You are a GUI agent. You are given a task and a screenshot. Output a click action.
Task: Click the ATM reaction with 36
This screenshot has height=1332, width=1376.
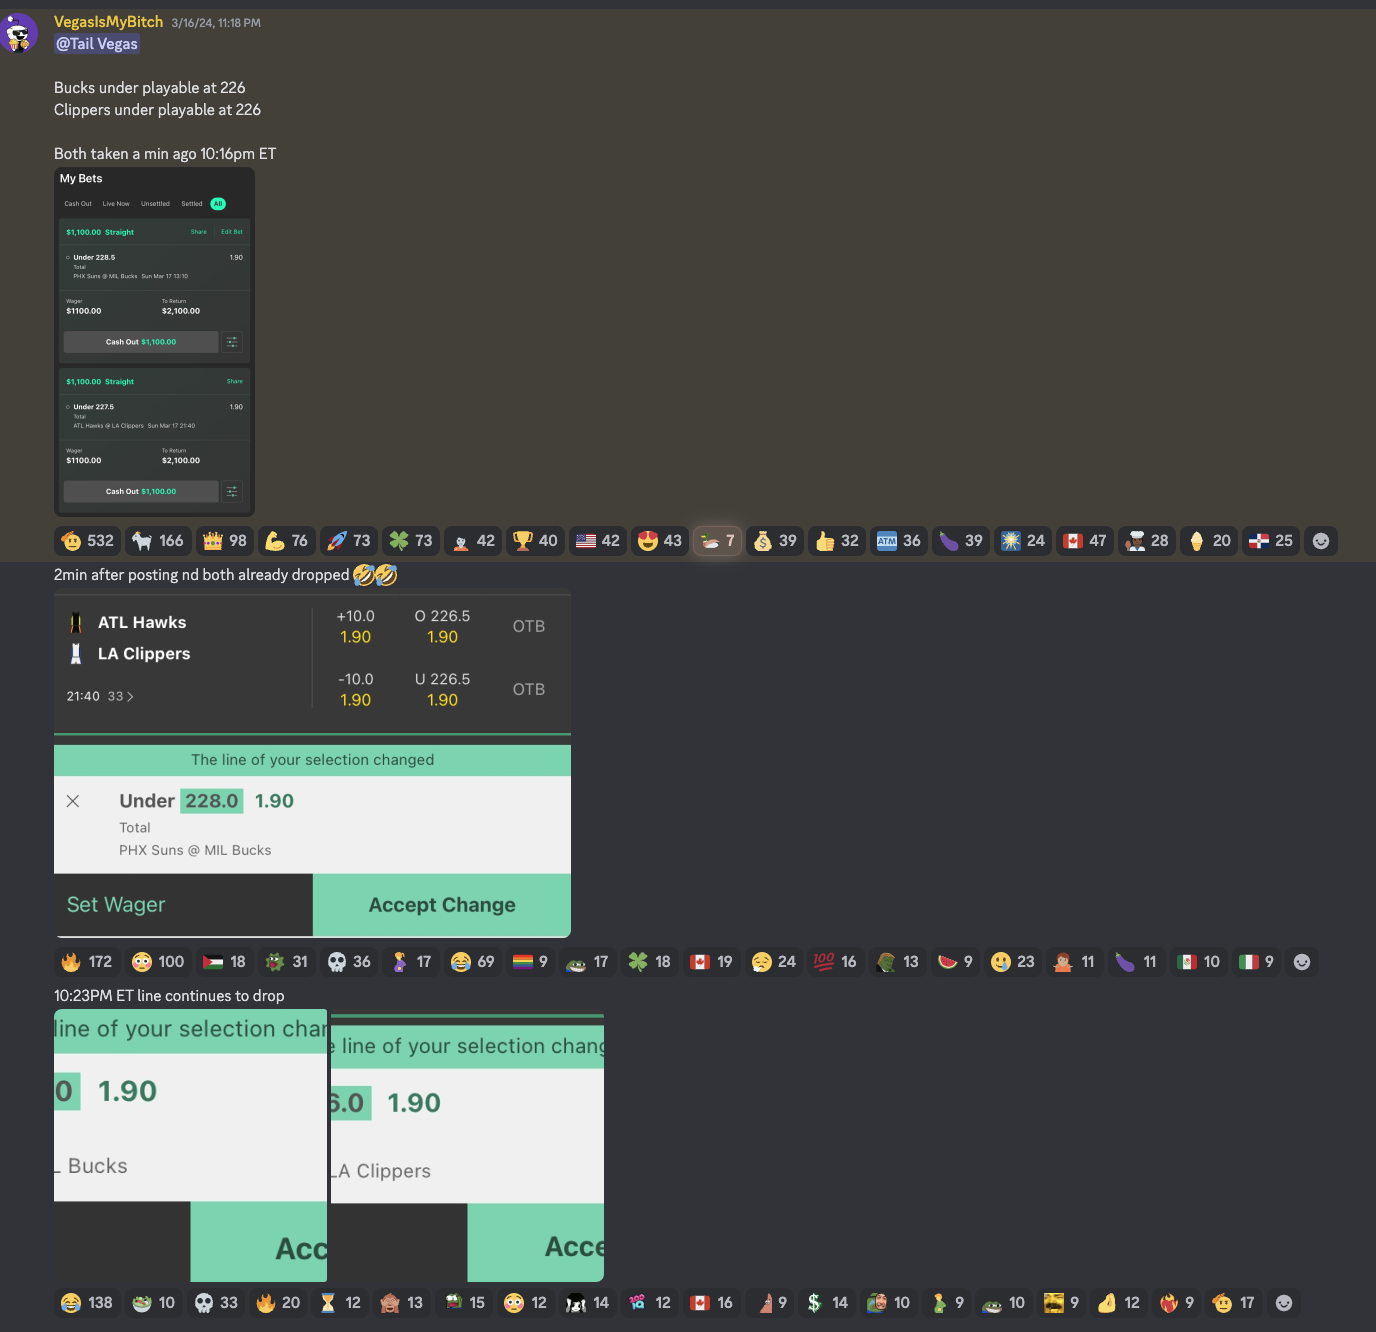[x=899, y=541]
